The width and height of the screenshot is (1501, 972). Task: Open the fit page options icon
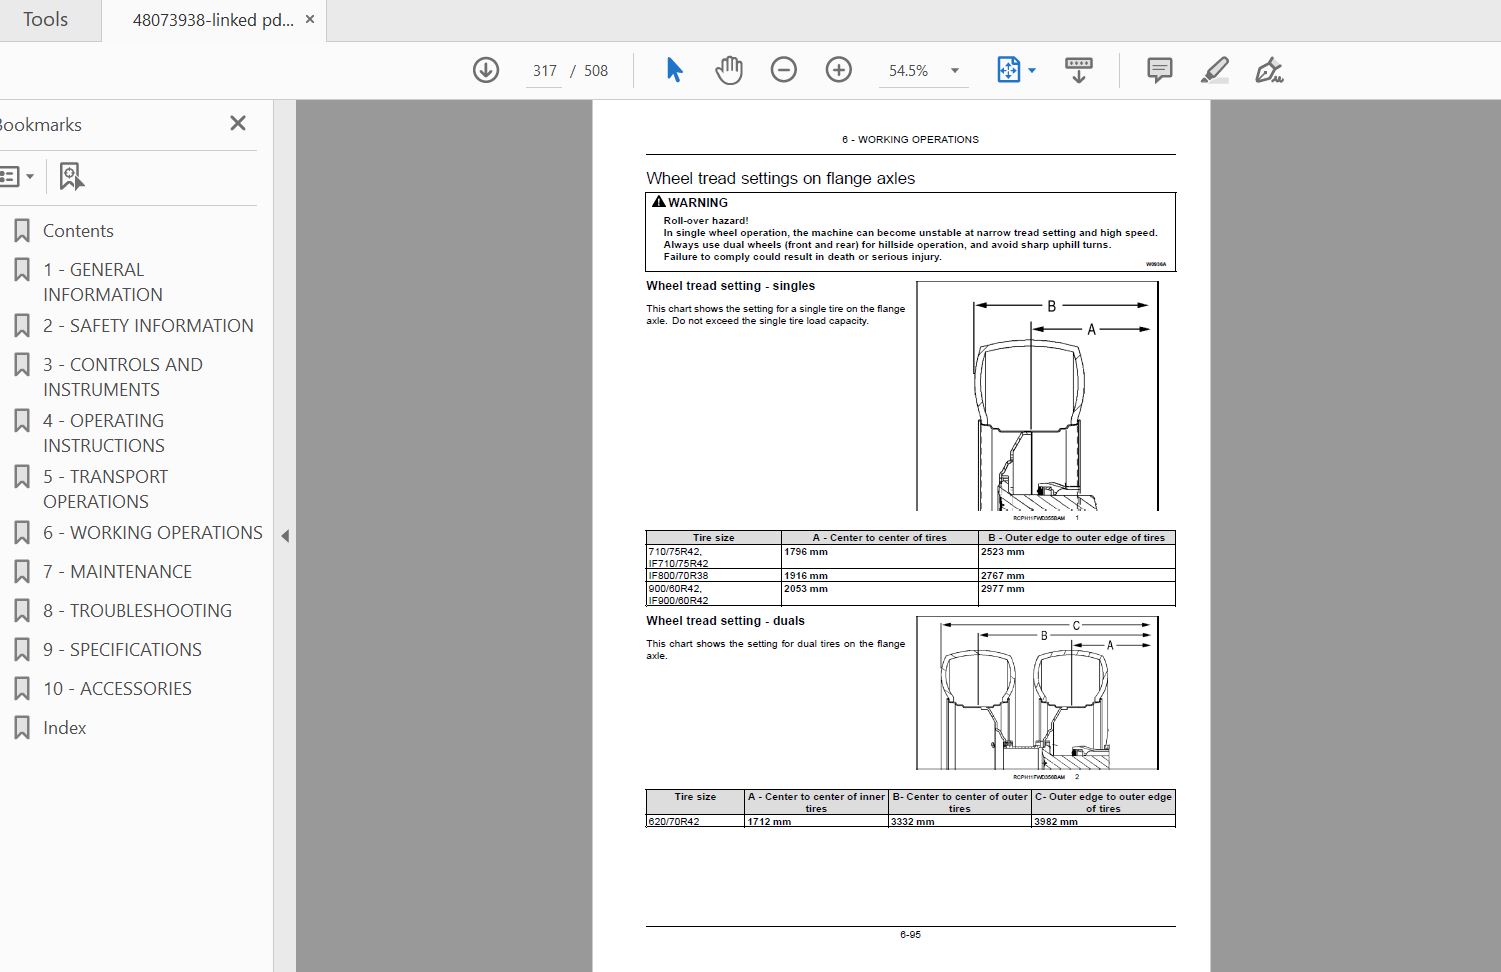coord(1016,70)
